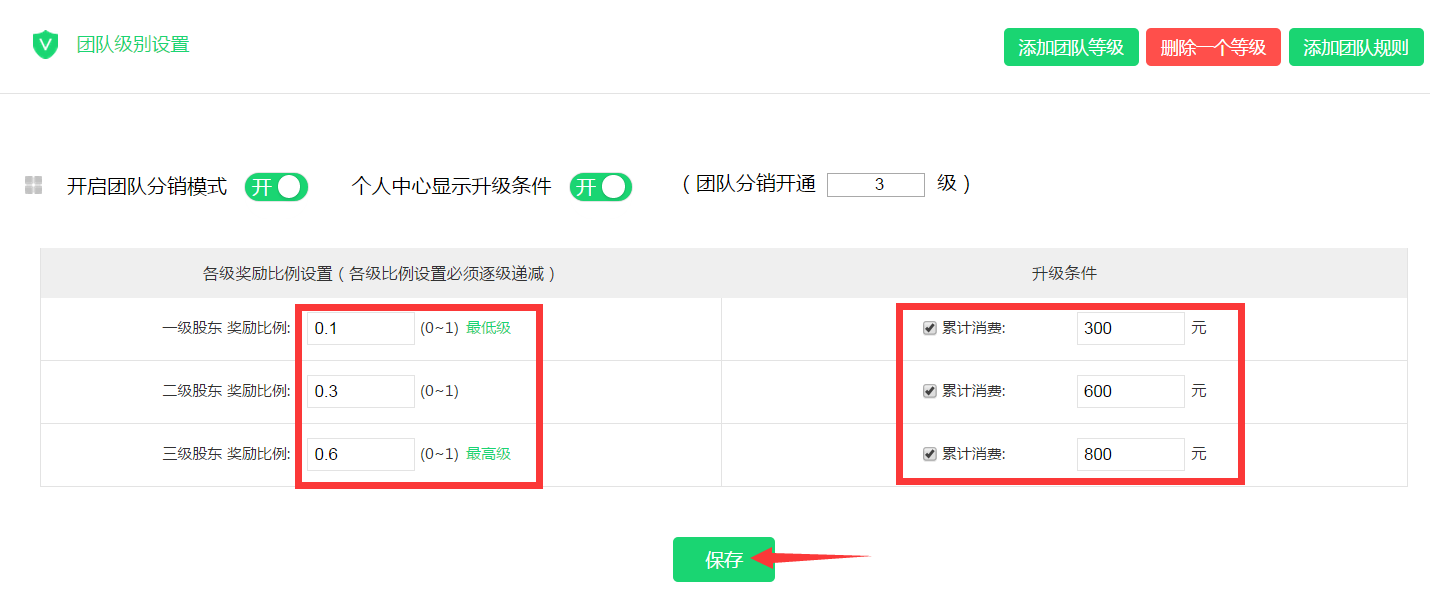Click the 添加团队等级 button

tap(1071, 47)
